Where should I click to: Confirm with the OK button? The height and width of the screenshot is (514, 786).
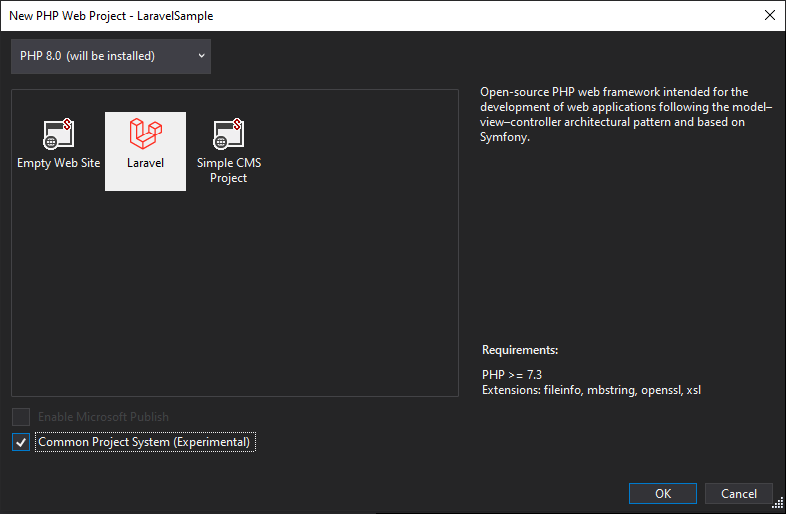[663, 493]
